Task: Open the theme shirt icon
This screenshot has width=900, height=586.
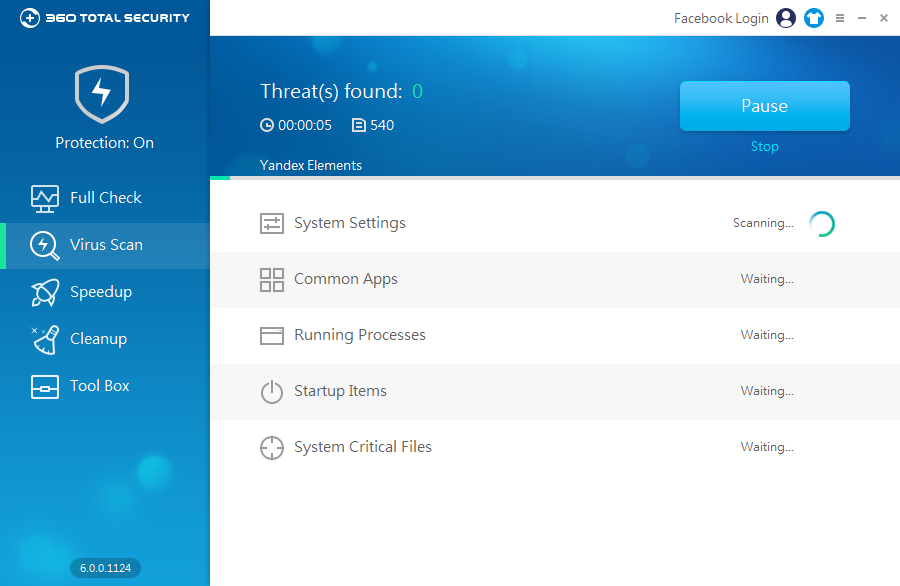Action: (814, 18)
